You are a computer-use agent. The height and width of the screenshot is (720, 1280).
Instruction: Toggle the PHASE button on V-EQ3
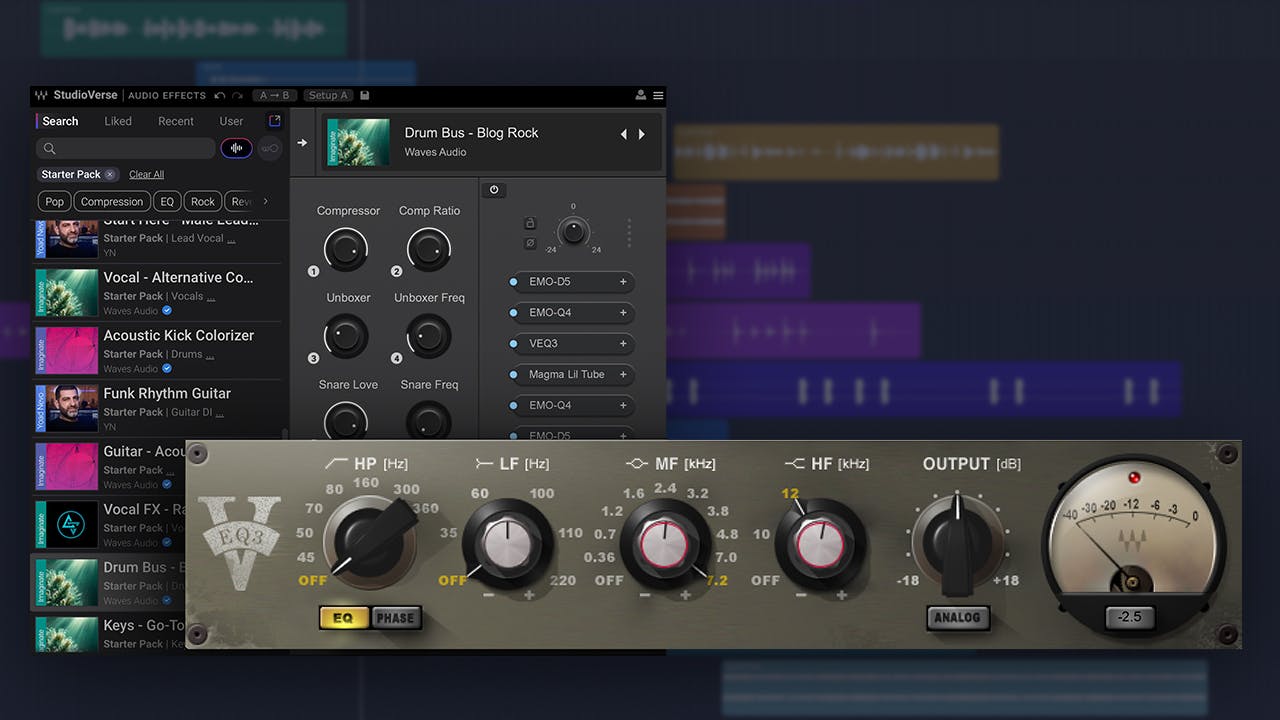pos(395,618)
